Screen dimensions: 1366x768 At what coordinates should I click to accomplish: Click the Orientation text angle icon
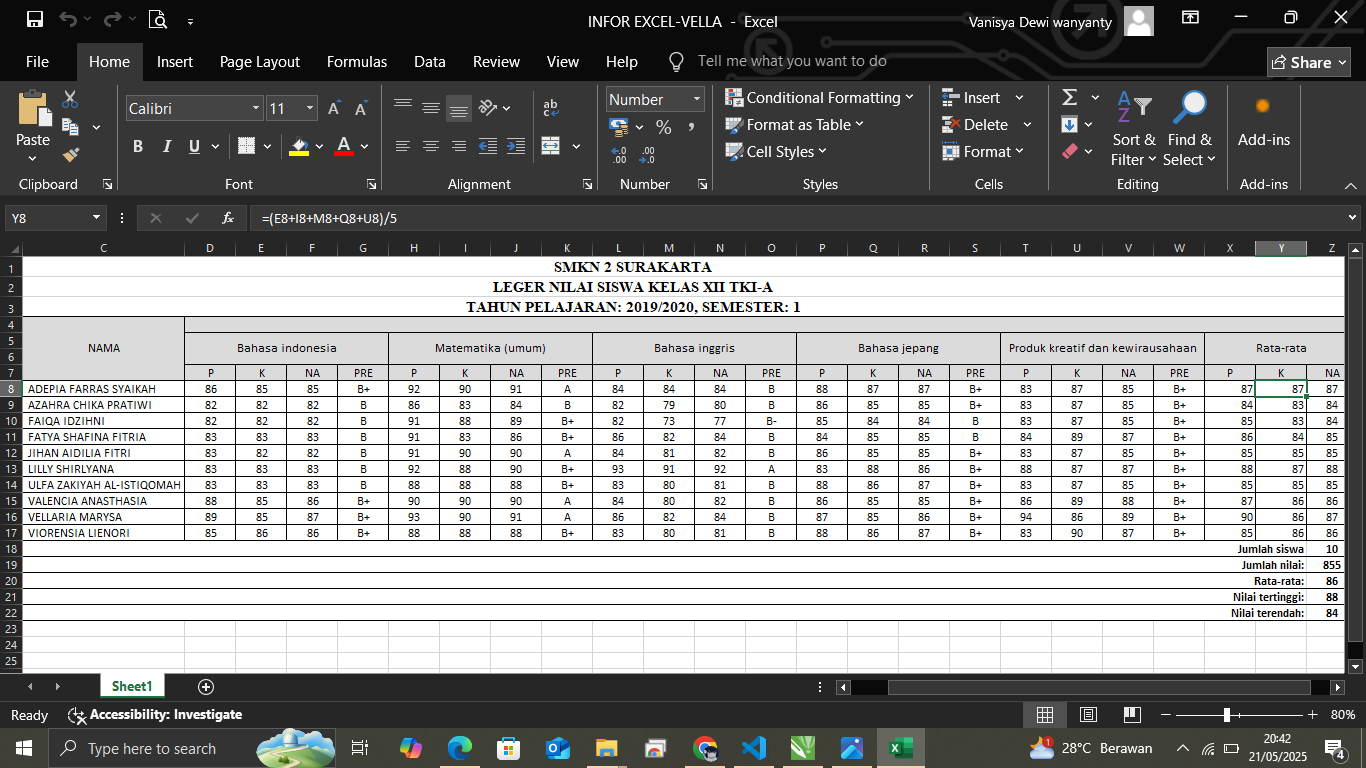point(488,108)
